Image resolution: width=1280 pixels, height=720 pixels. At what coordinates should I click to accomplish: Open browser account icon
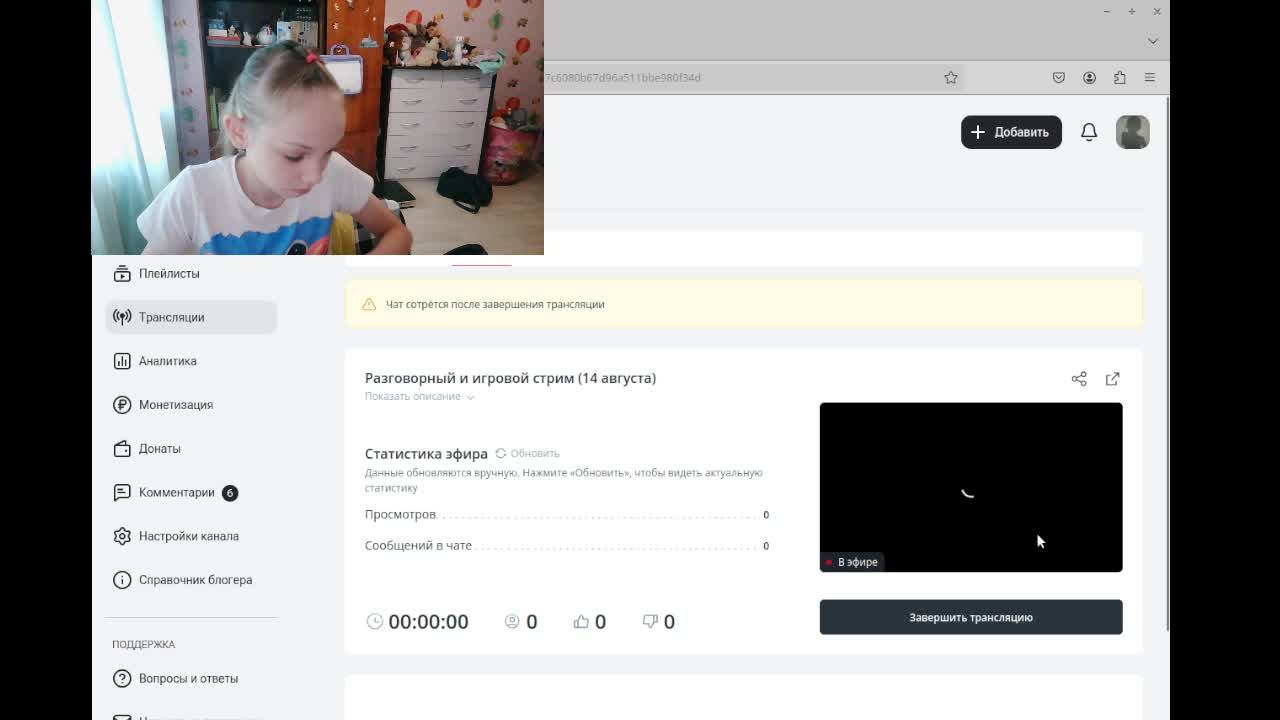pos(1090,77)
